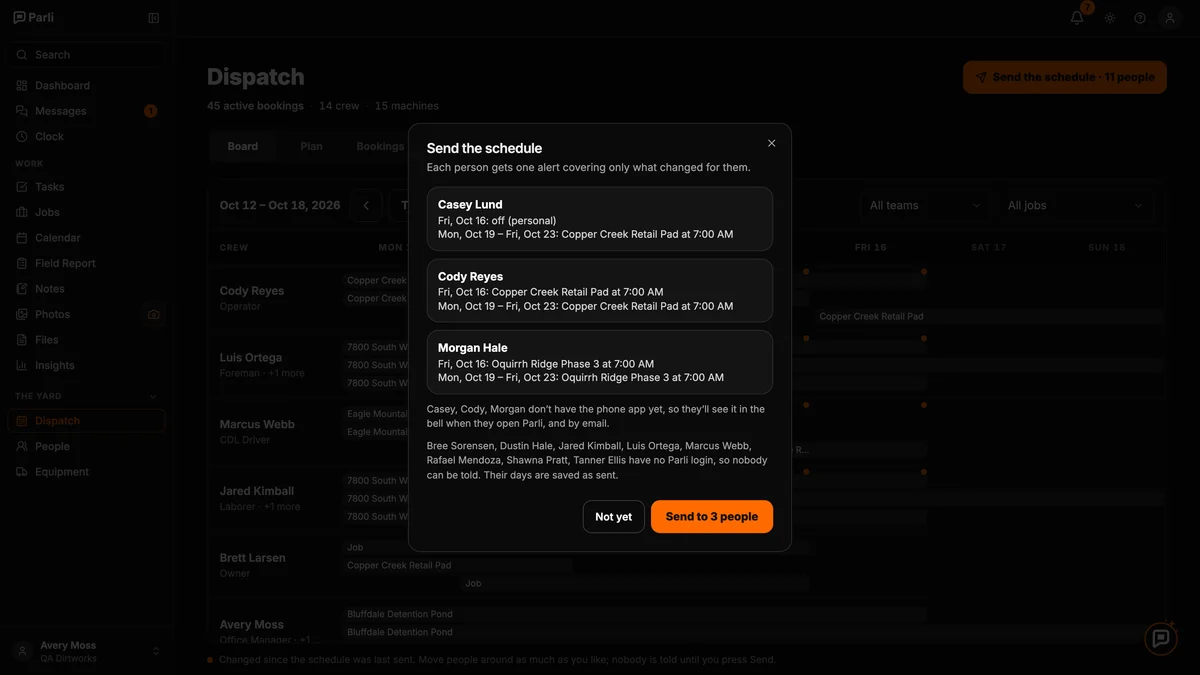
Task: Click the FRI 16 column header
Action: [870, 247]
